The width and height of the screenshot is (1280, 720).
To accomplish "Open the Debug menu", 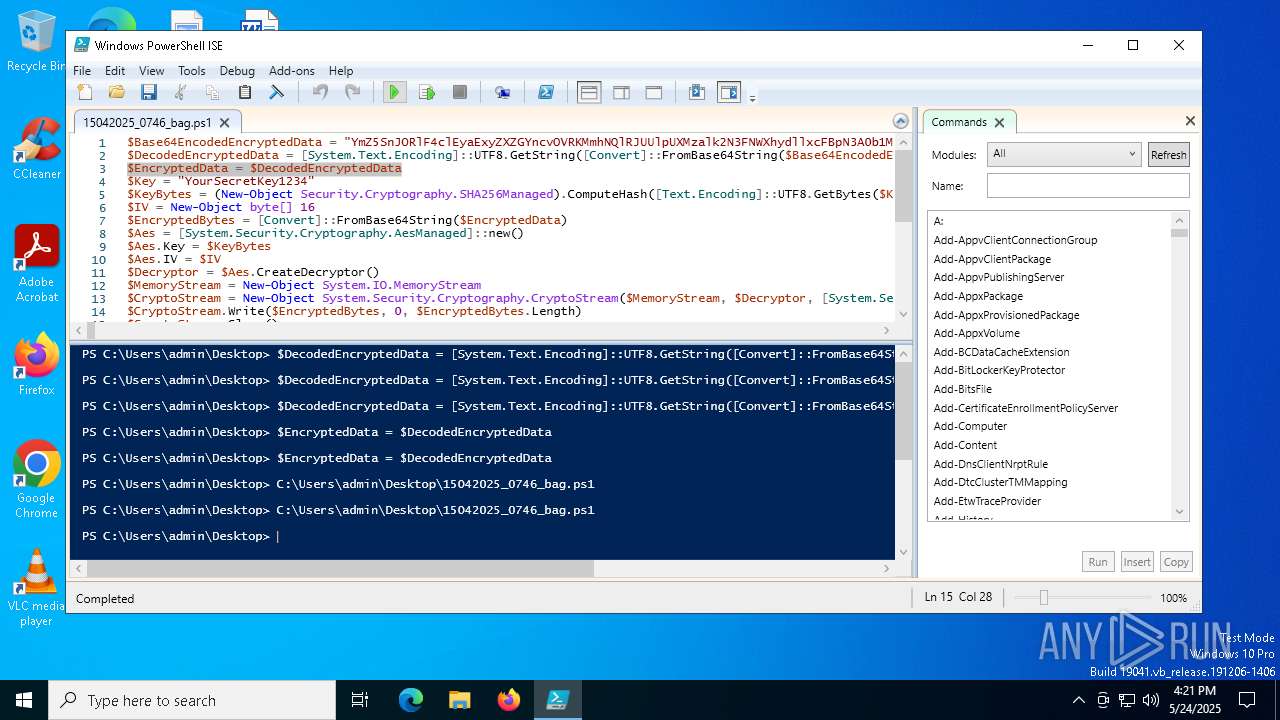I will point(237,71).
